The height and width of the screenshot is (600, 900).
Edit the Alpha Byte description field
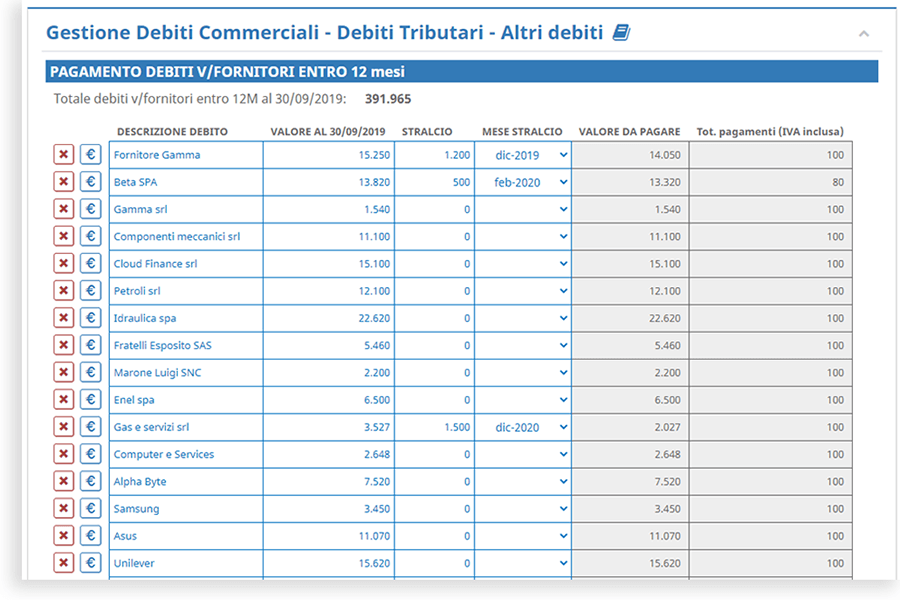(186, 482)
